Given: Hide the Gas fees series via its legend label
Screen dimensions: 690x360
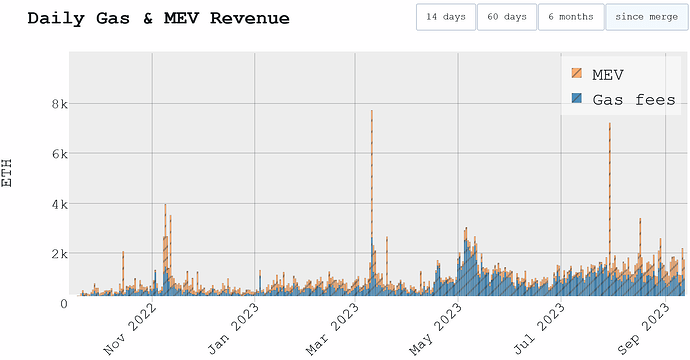Looking at the screenshot, I should [634, 100].
